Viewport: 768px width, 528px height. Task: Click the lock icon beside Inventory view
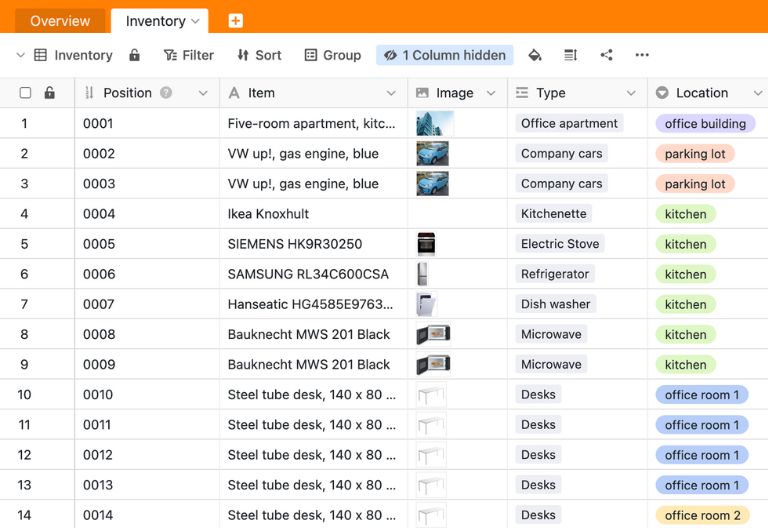tap(135, 55)
